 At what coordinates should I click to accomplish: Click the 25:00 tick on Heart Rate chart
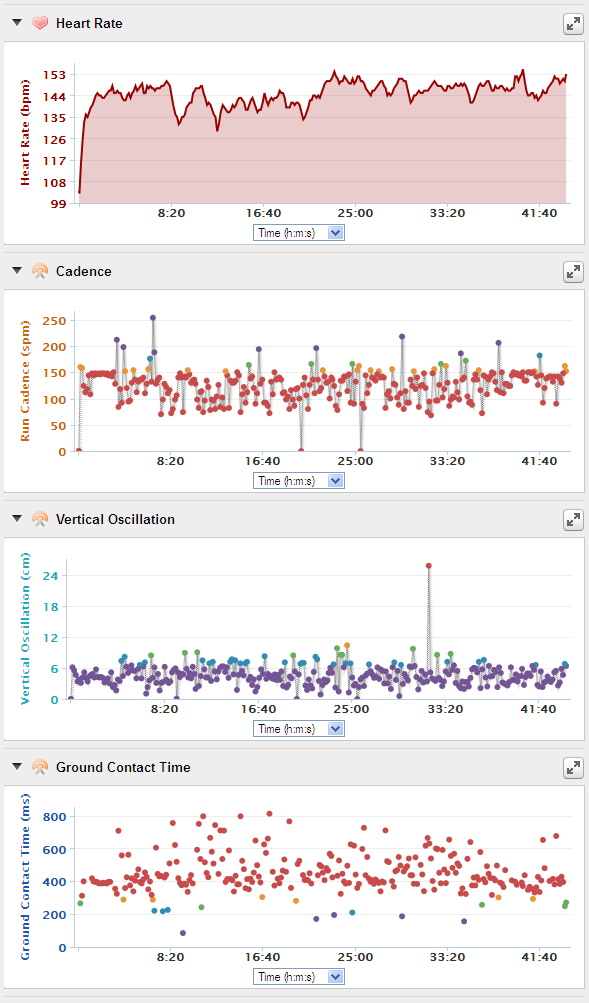[355, 213]
